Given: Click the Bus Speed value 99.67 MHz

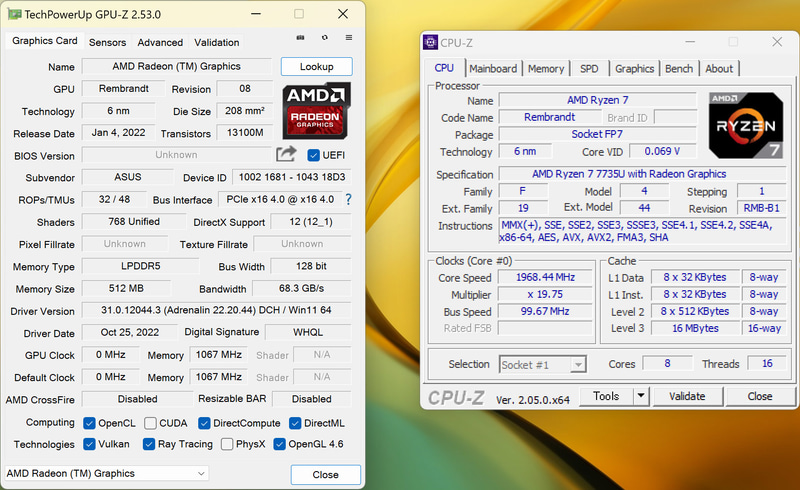Looking at the screenshot, I should point(545,311).
